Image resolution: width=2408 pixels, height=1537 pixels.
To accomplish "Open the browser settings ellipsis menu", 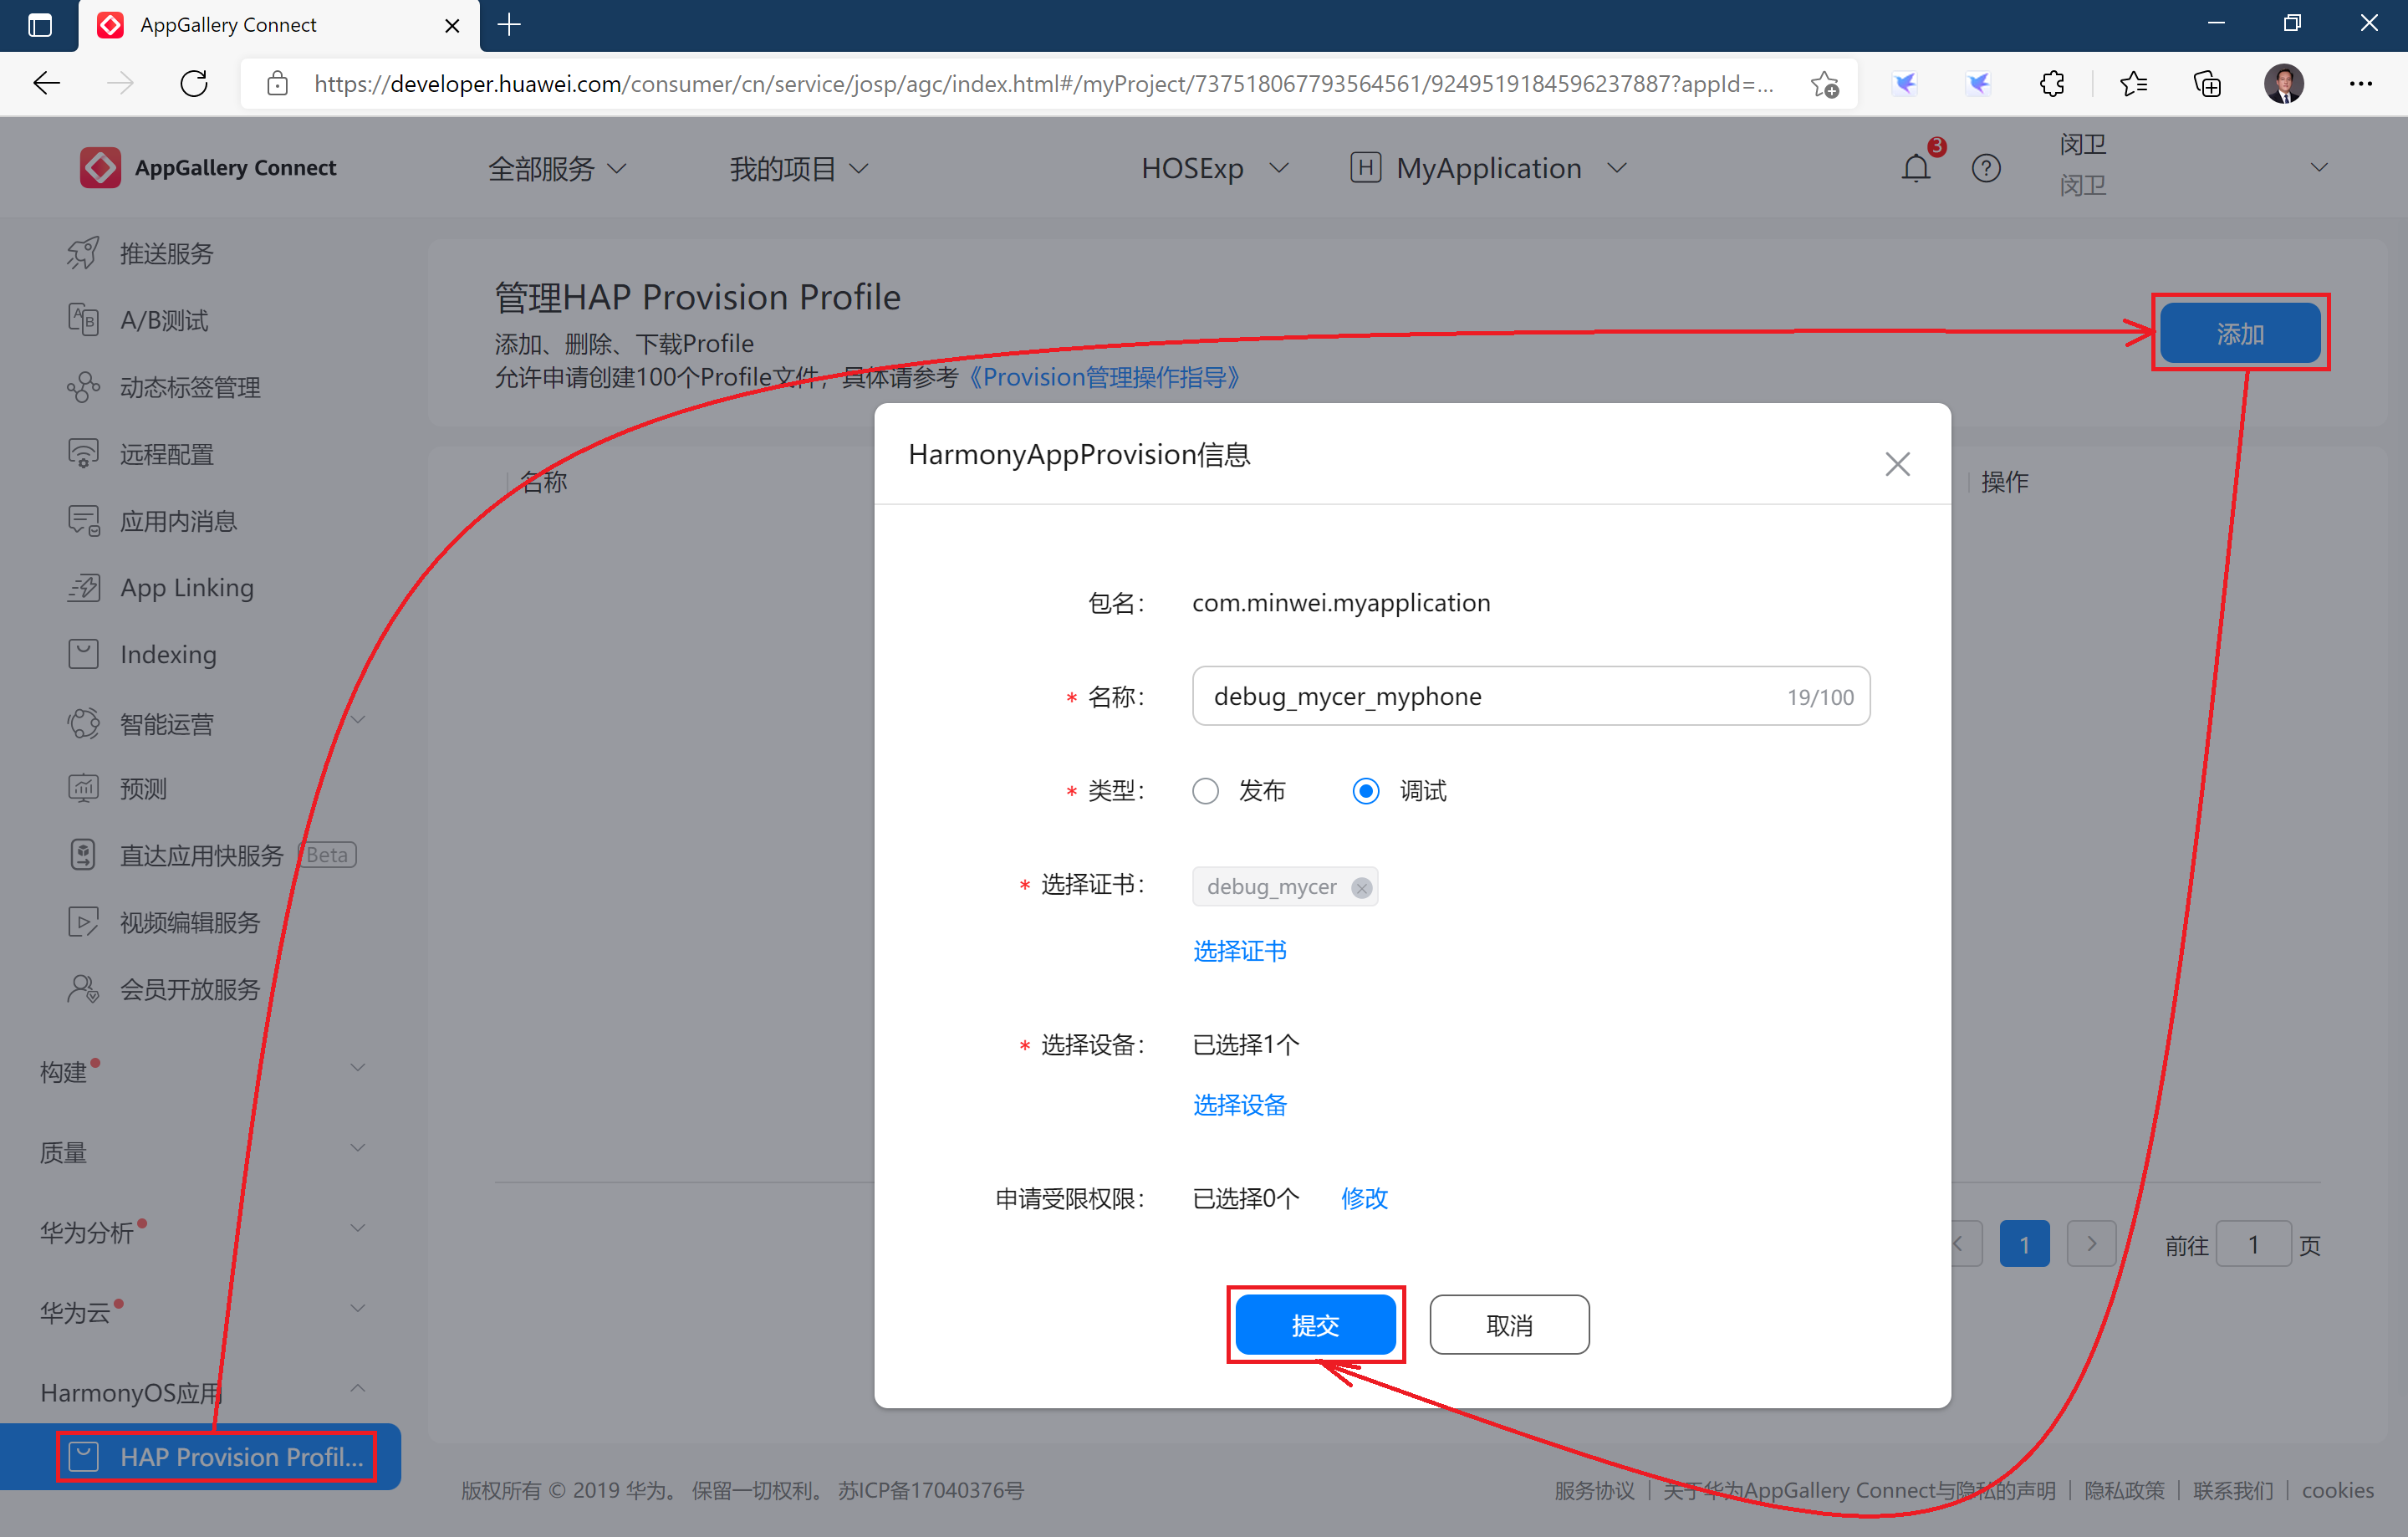I will tap(2361, 84).
